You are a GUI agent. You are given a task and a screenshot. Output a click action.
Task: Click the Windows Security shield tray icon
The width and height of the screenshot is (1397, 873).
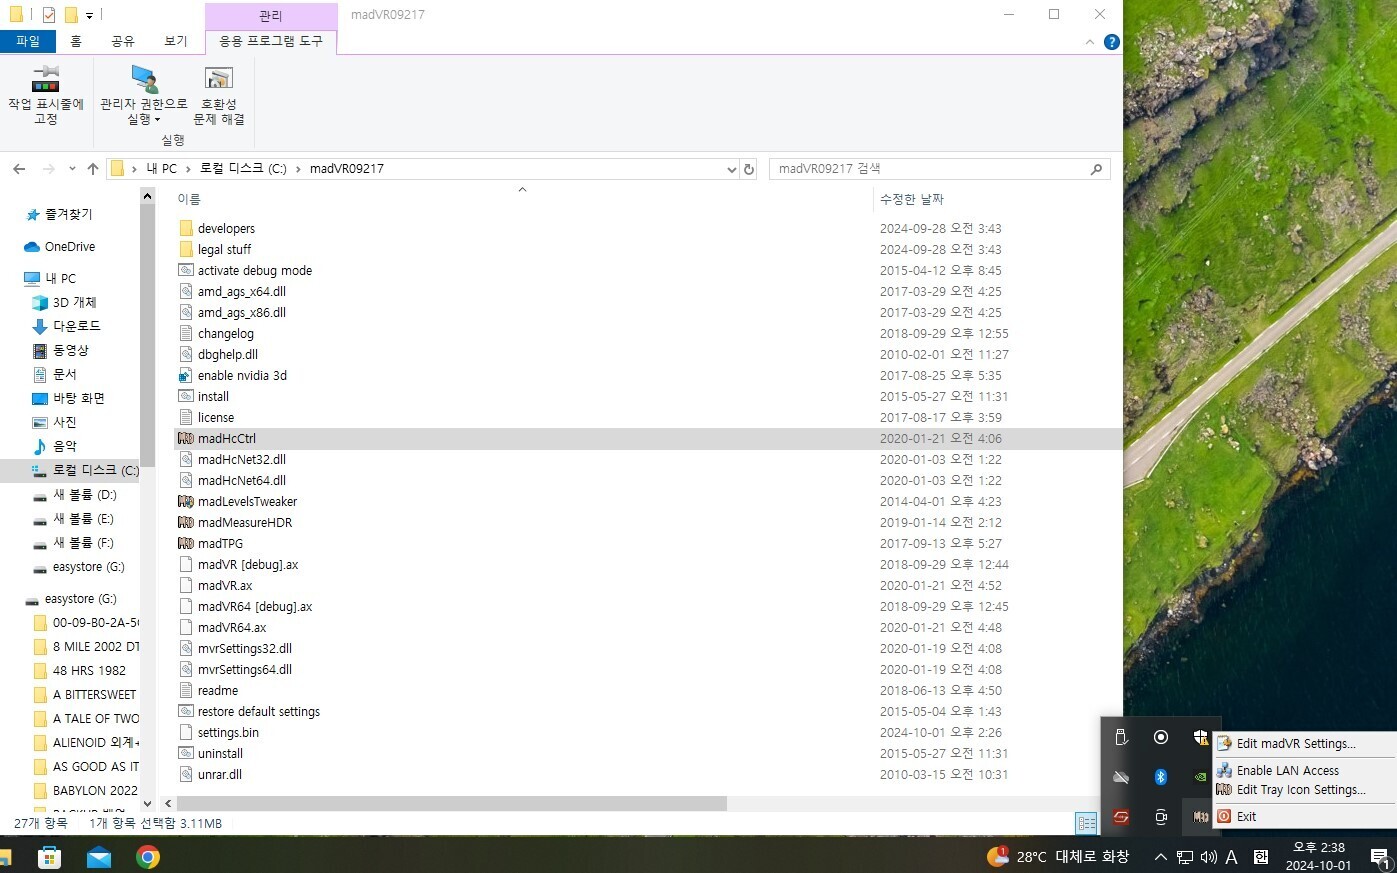click(x=1200, y=738)
